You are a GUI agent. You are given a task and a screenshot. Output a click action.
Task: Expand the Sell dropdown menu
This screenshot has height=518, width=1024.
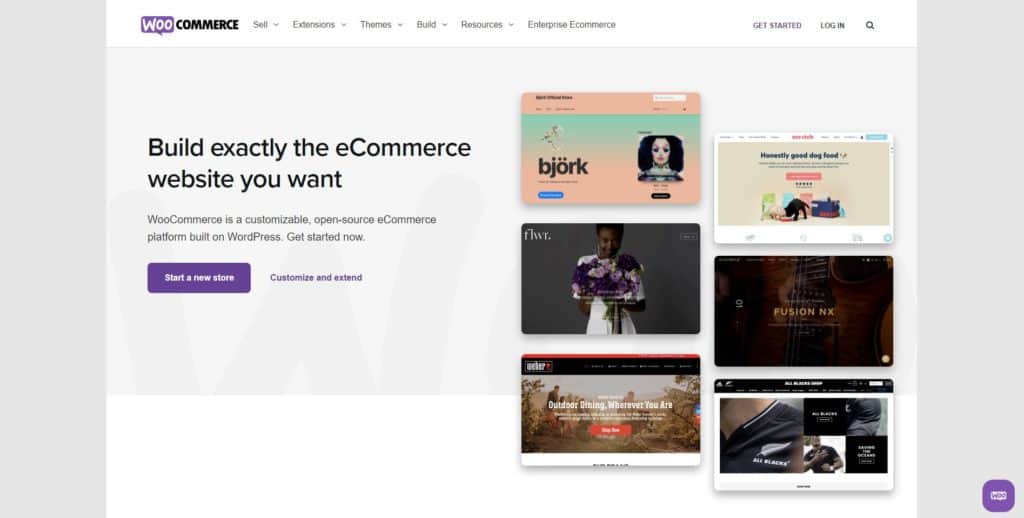pos(266,25)
